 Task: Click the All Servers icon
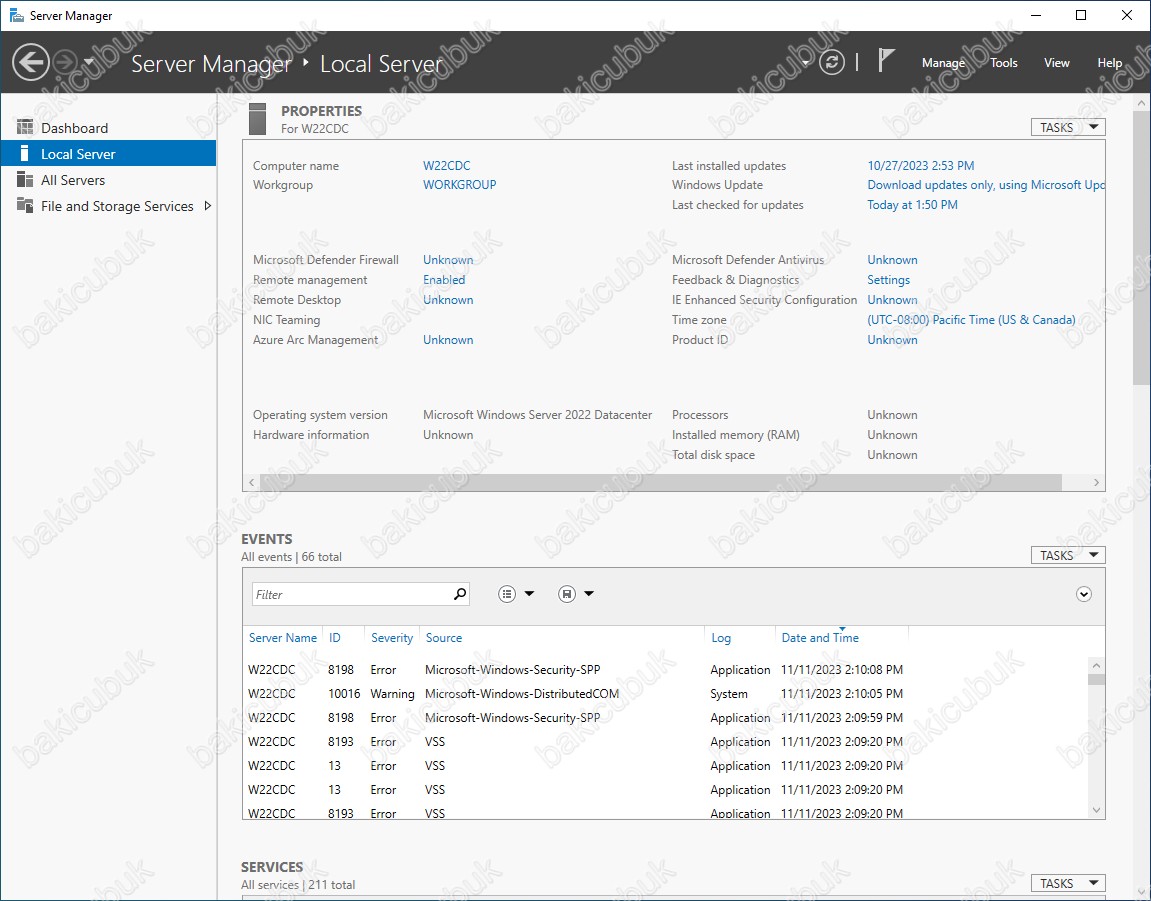pyautogui.click(x=25, y=179)
